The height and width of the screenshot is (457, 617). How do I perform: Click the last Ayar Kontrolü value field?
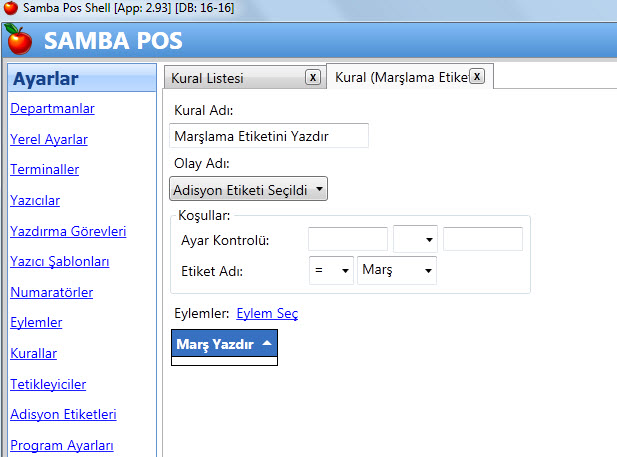click(x=482, y=239)
